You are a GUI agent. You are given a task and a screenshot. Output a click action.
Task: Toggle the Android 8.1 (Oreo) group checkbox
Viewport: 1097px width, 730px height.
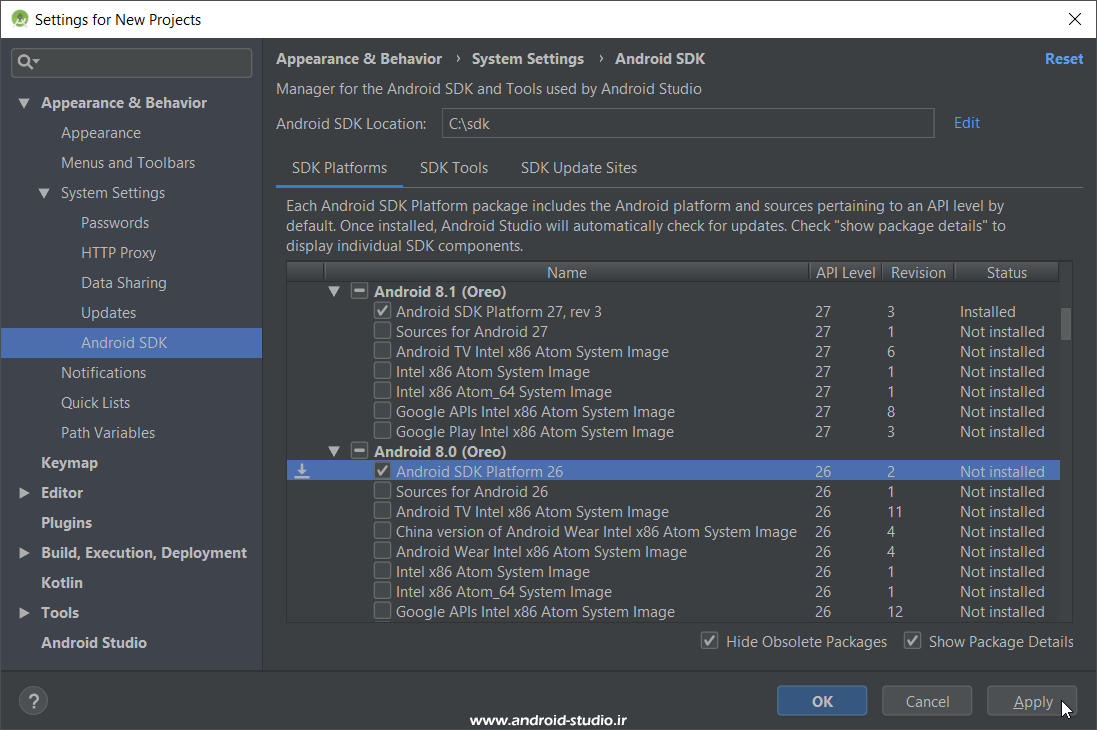pyautogui.click(x=359, y=291)
